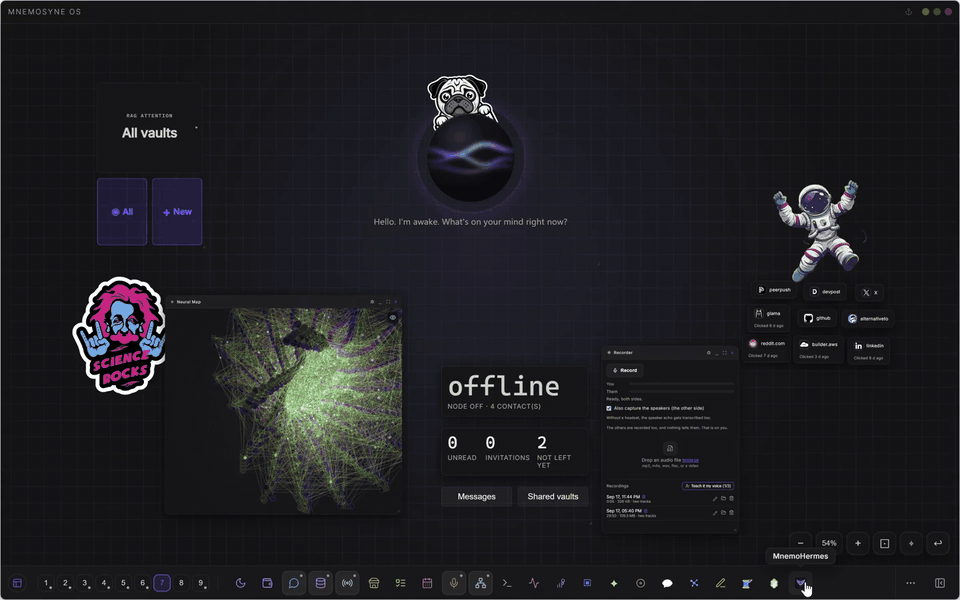Click the blue square icon in the dock
960x600 pixels.
click(587, 583)
